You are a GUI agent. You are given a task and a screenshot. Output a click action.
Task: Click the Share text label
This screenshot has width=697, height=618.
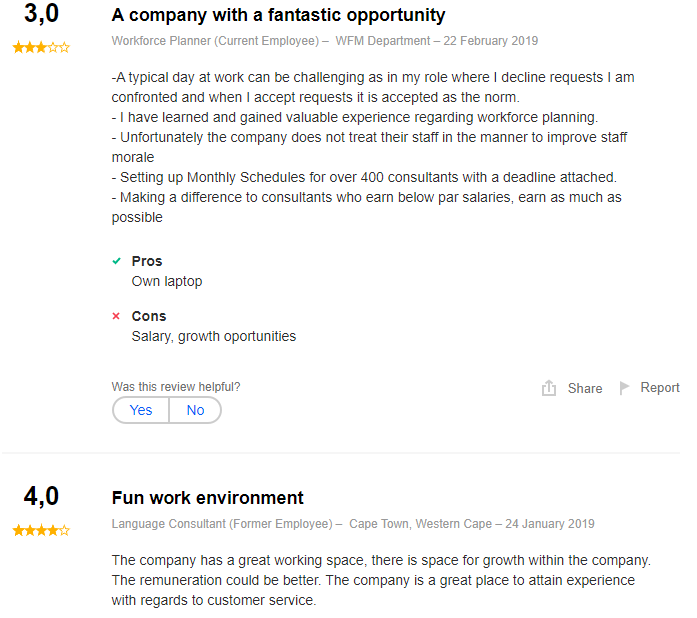click(x=585, y=388)
